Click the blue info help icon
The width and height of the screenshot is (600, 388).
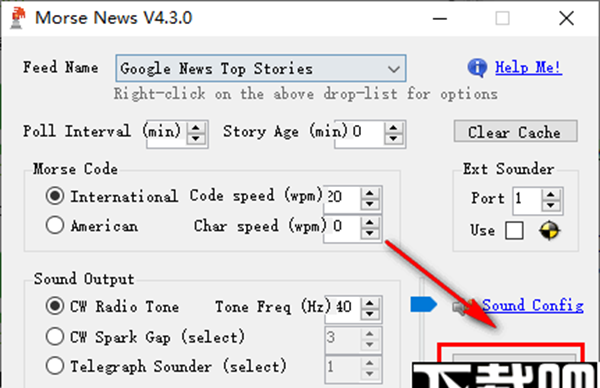tap(477, 68)
